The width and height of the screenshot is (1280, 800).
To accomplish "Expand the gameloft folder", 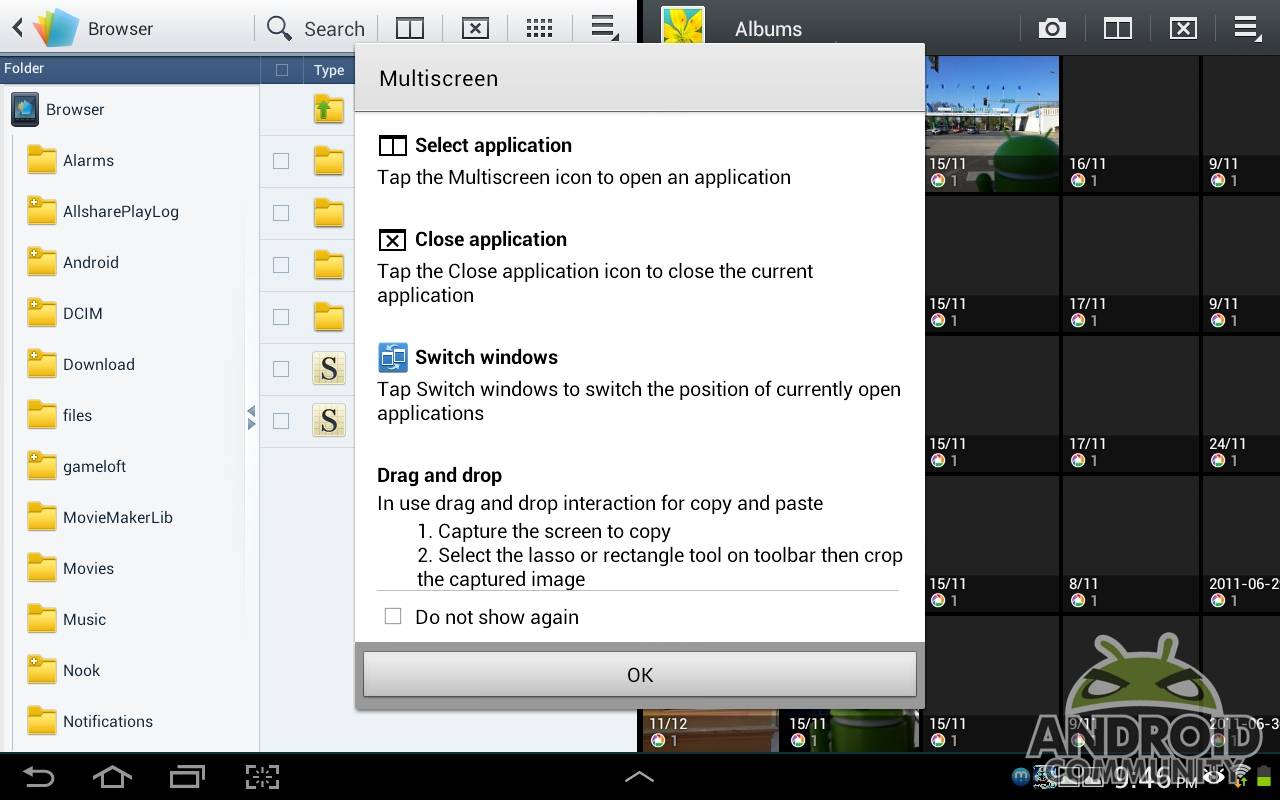I will 76,466.
